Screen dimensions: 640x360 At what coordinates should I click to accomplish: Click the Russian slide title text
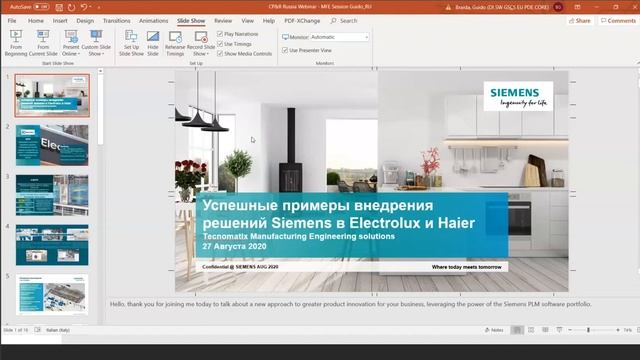[x=338, y=214]
